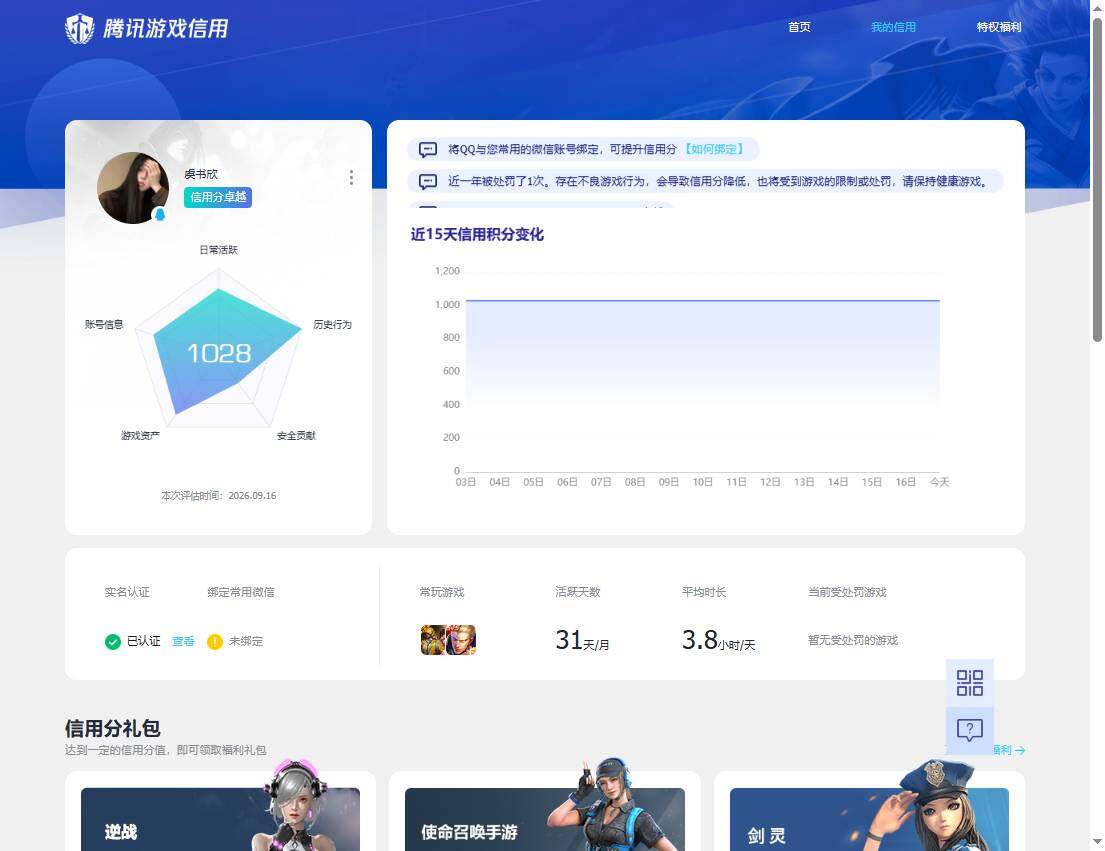
Task: Click the 账号信息 radar axis label
Action: 104,325
